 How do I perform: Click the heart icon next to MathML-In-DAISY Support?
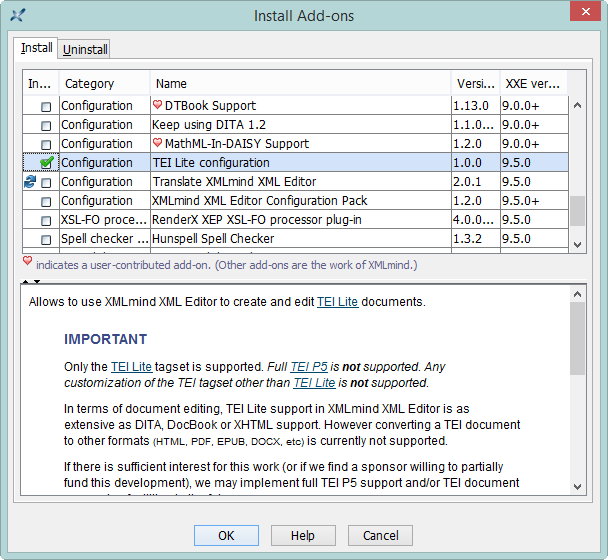click(157, 142)
